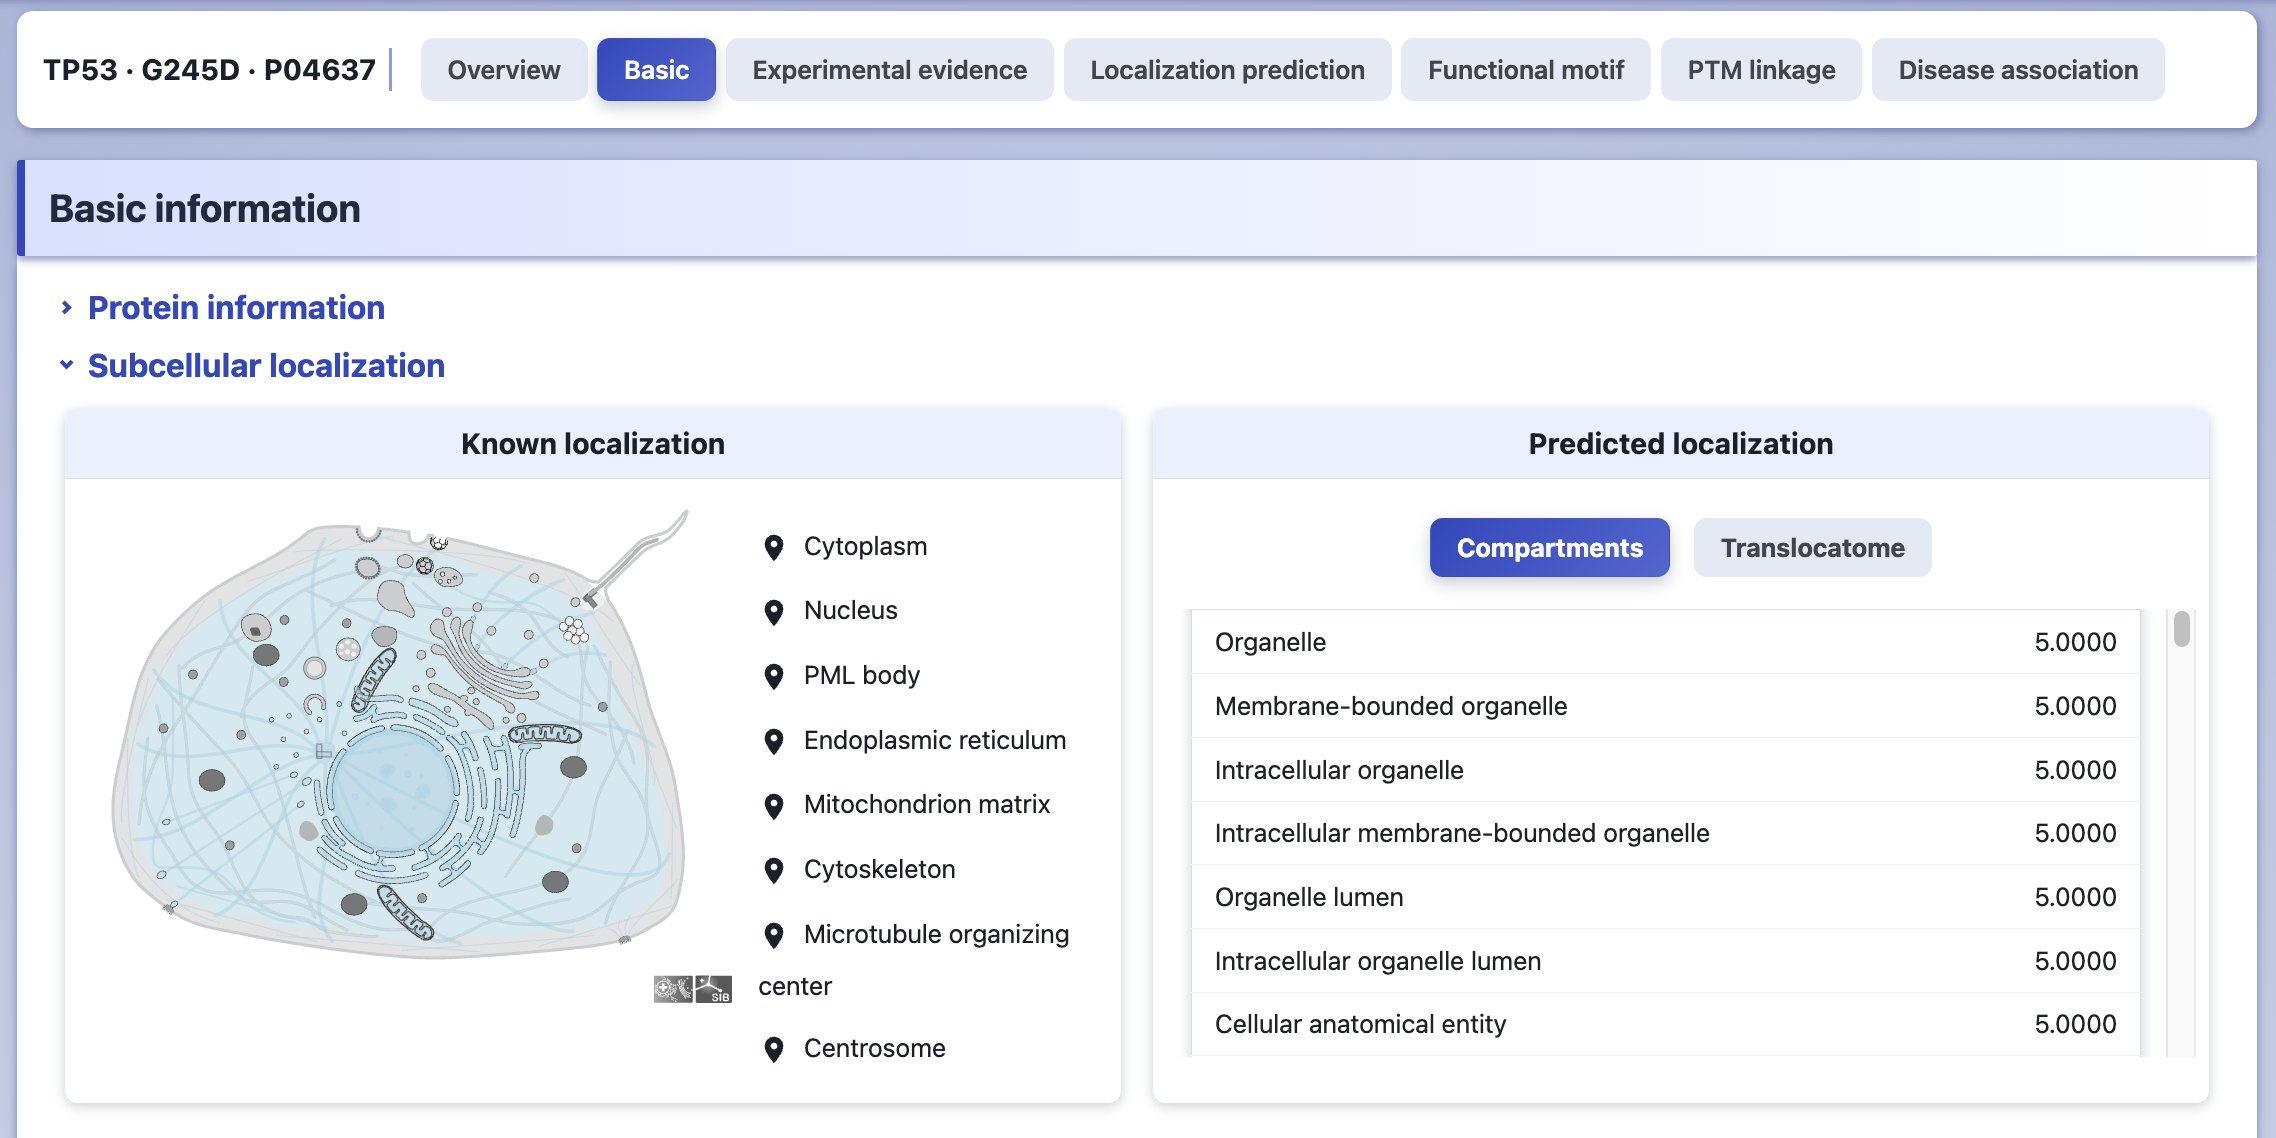
Task: Click the SIB logo below the cell image
Action: tap(713, 989)
